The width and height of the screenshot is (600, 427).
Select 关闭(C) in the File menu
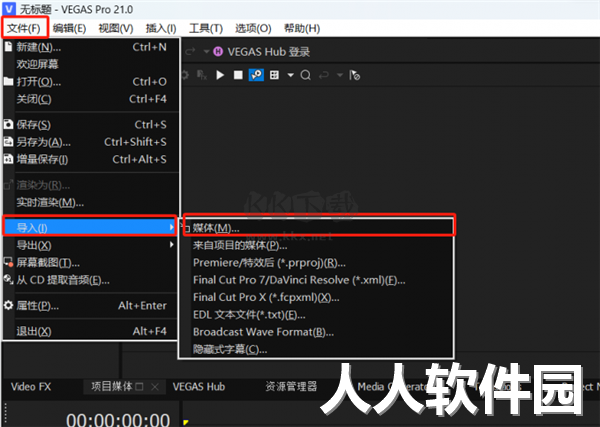point(91,99)
